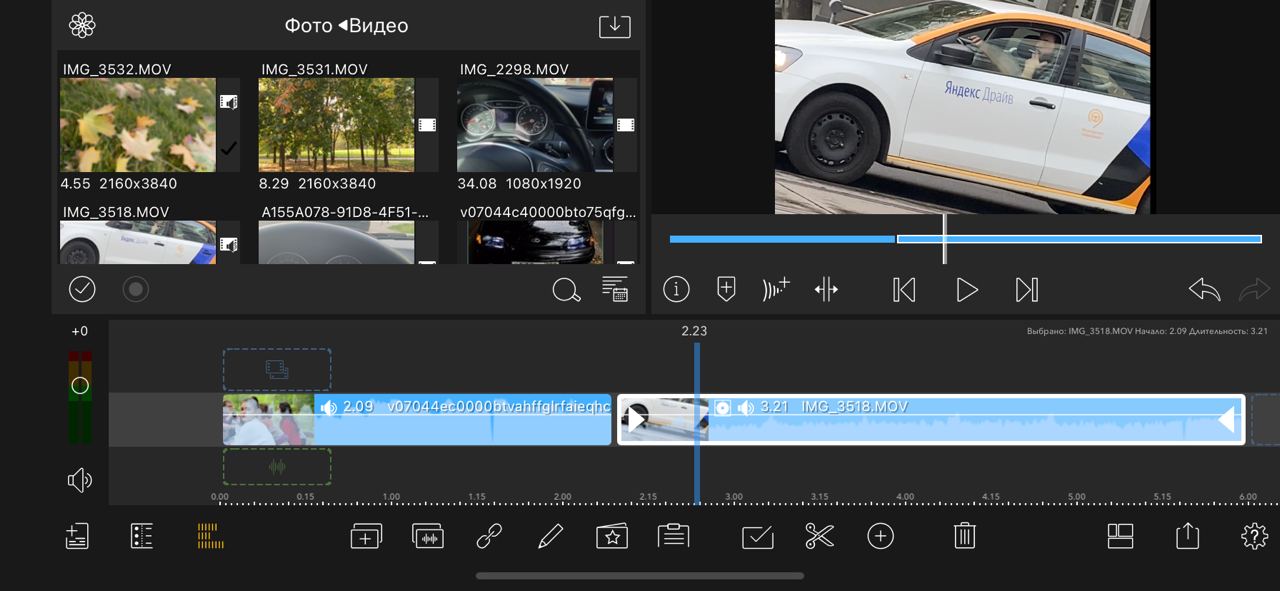This screenshot has width=1280, height=591.
Task: Open project settings gear
Action: [x=1254, y=537]
